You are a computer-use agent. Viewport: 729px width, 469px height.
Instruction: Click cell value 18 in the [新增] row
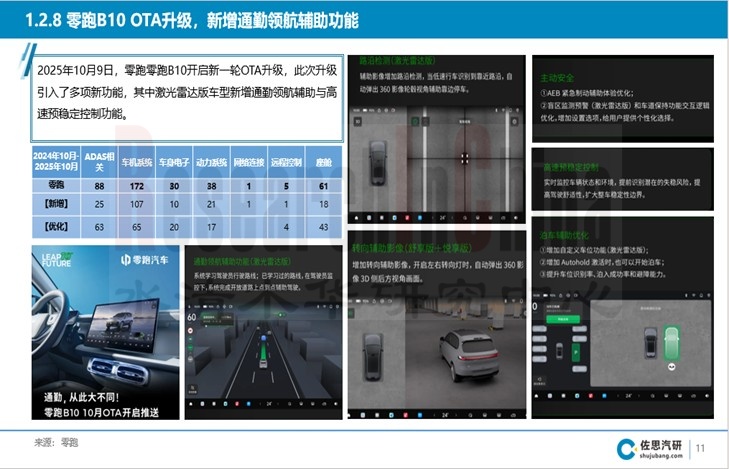pos(324,204)
